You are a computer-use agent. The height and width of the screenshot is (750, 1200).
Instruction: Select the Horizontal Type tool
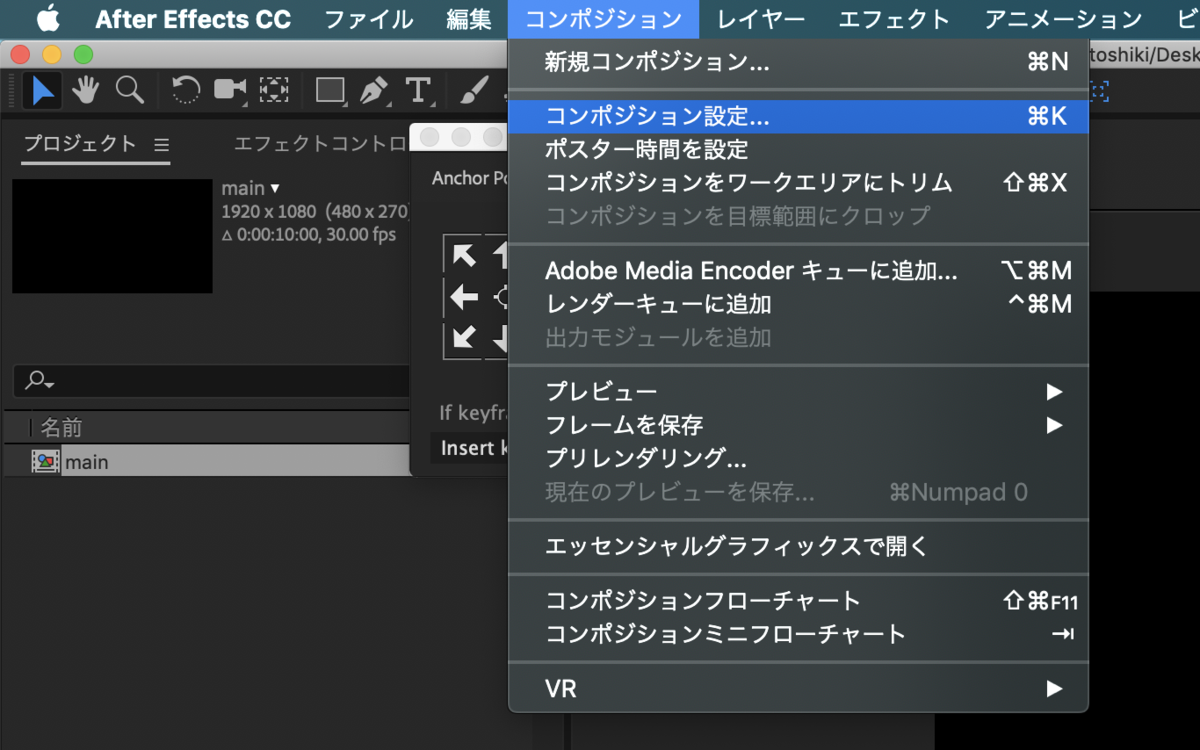point(418,91)
